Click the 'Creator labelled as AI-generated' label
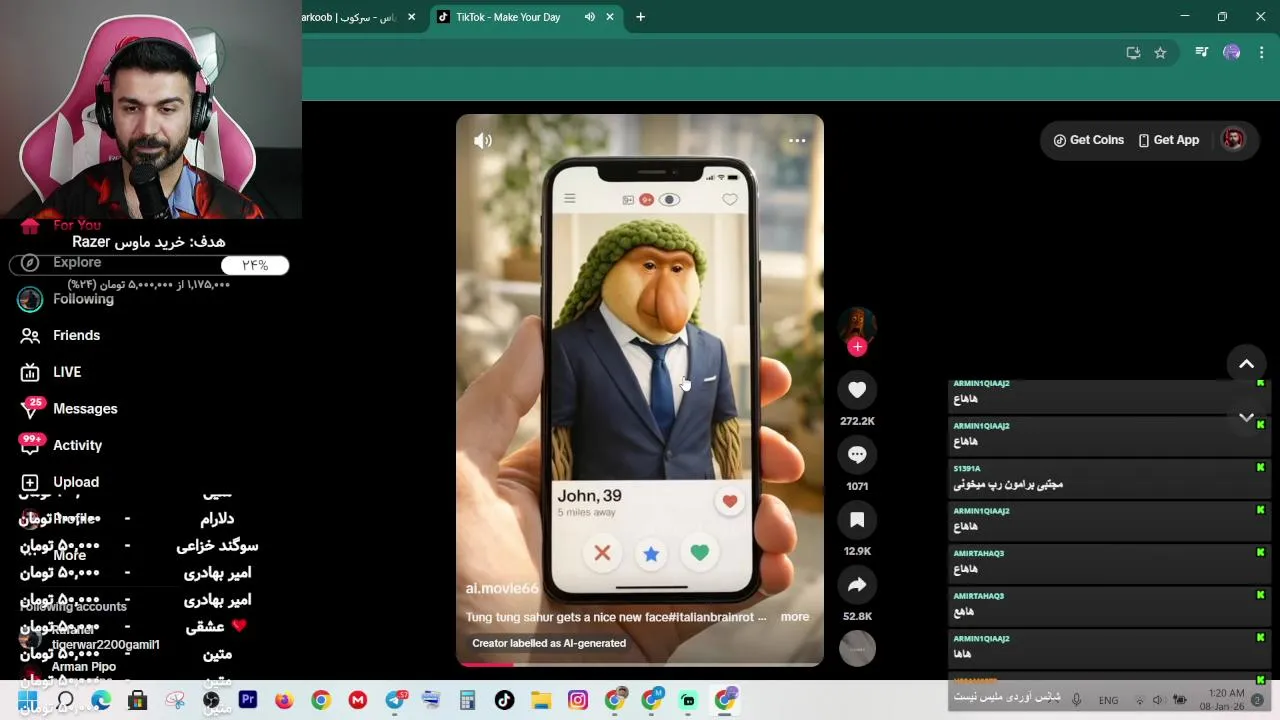 click(549, 643)
